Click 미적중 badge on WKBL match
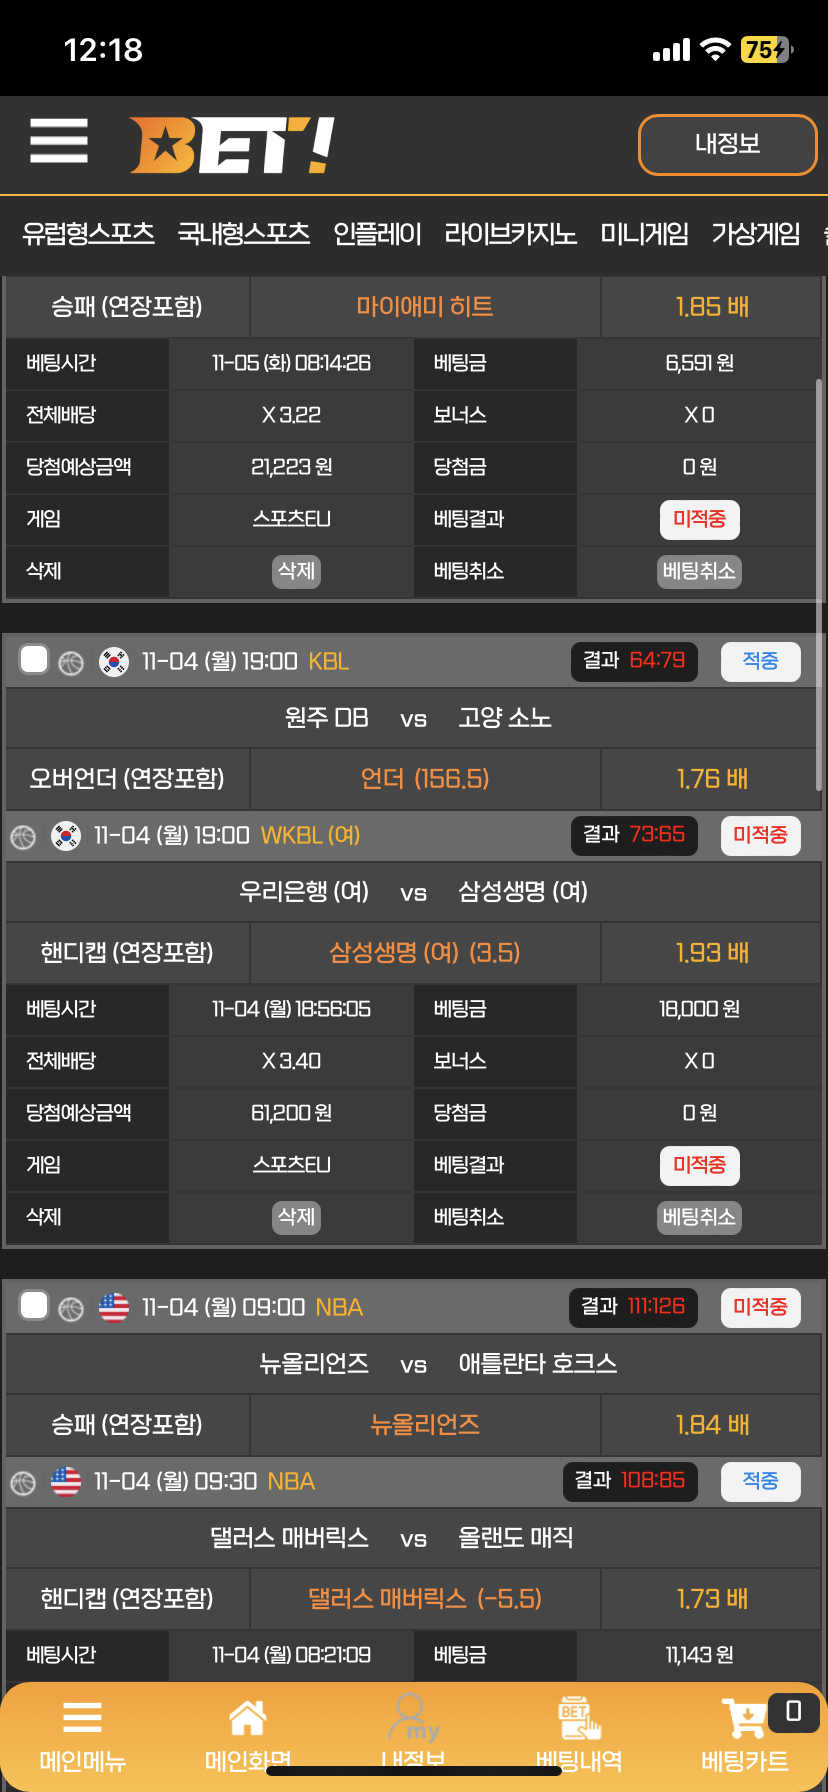This screenshot has width=828, height=1792. 761,835
